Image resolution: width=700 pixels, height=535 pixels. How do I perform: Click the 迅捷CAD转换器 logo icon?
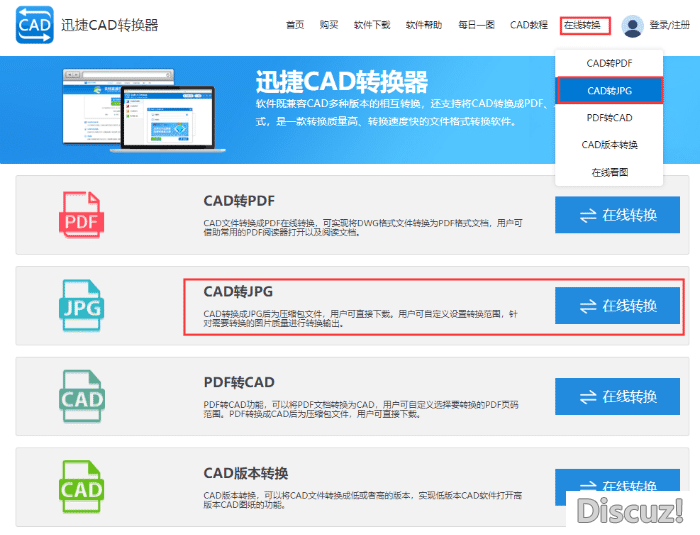[x=33, y=25]
